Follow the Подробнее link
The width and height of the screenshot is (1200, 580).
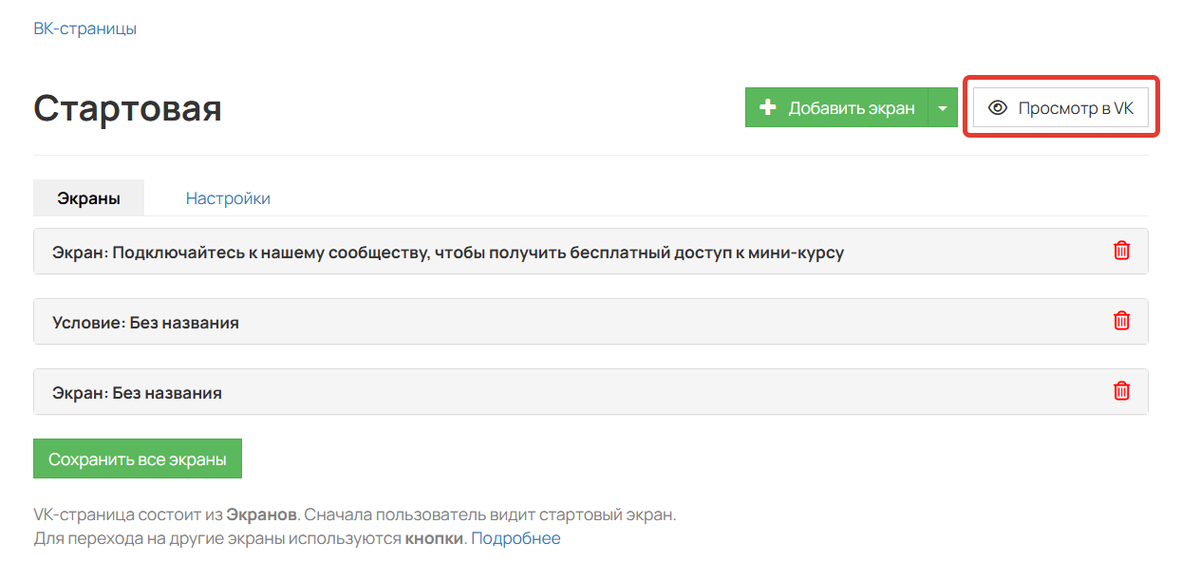[x=515, y=538]
